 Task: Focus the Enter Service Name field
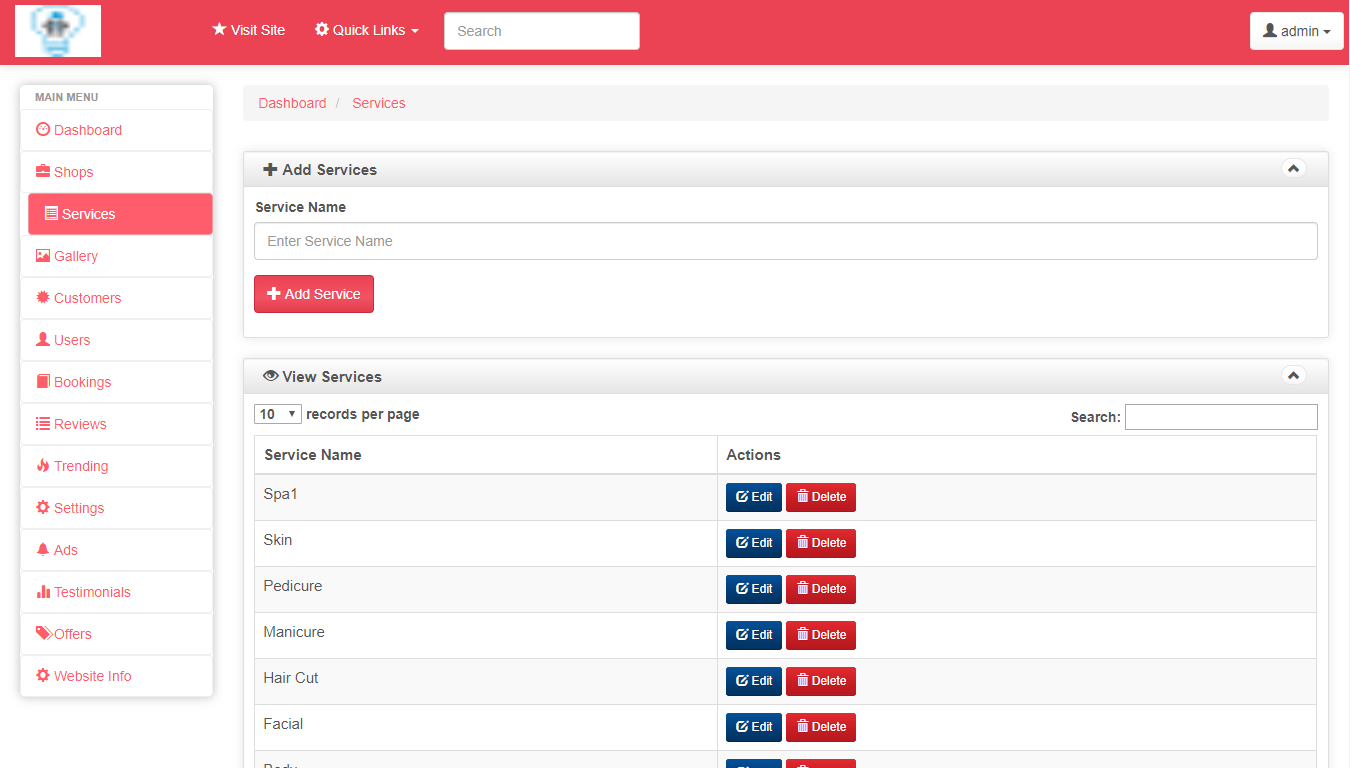click(785, 241)
